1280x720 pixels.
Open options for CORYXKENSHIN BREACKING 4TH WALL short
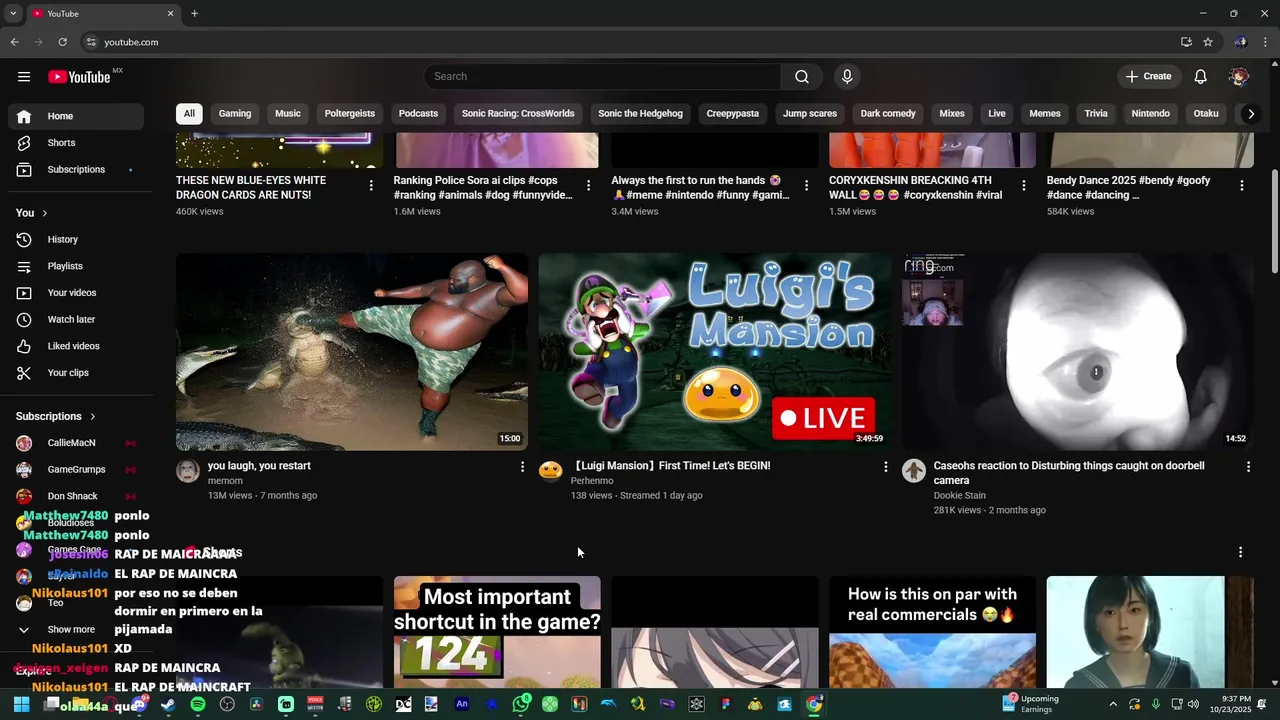tap(1024, 185)
